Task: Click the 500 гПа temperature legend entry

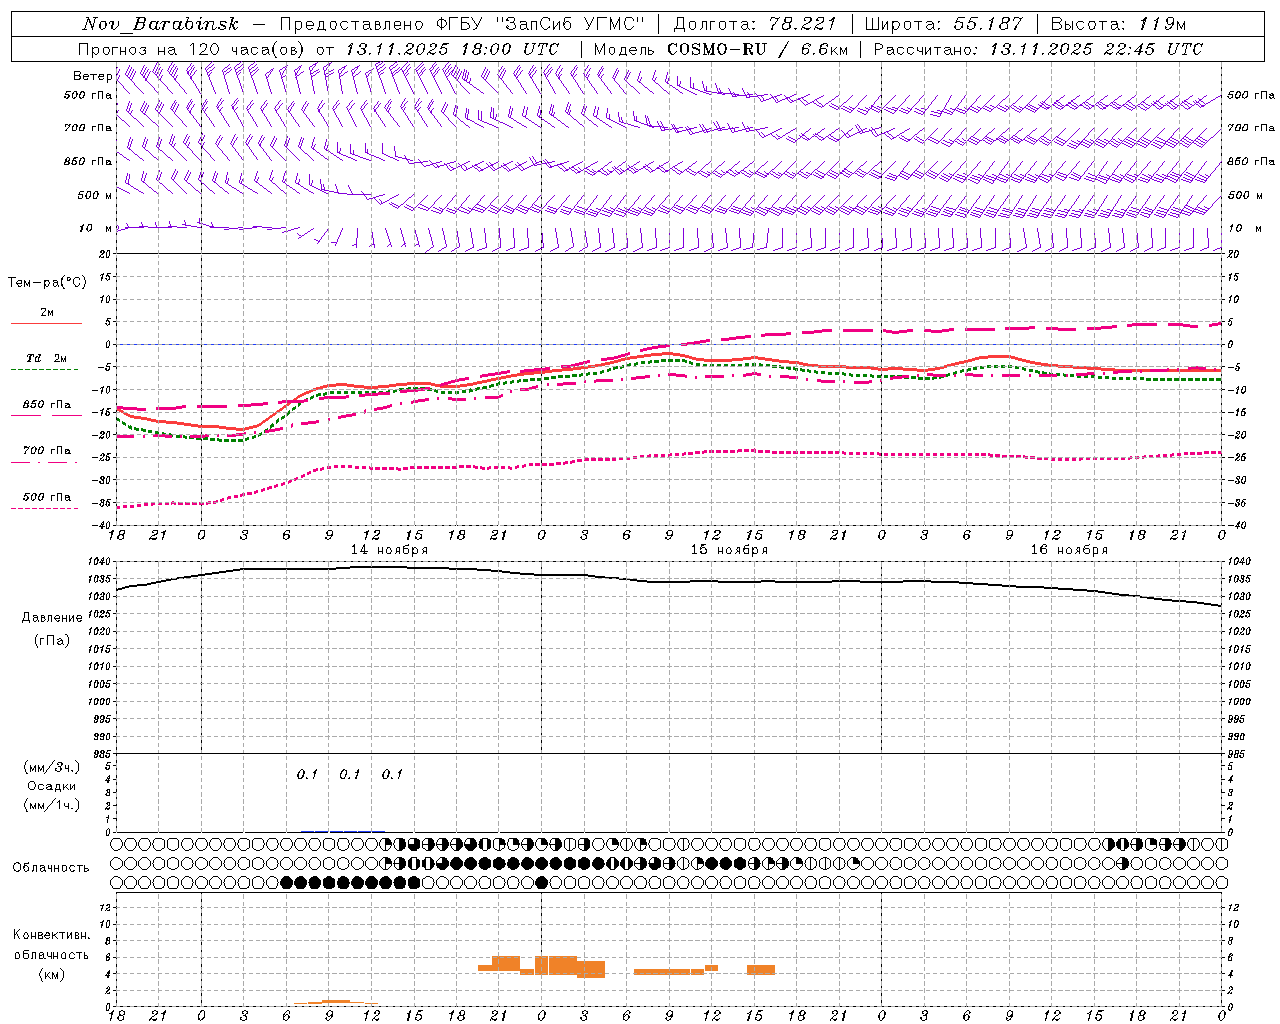Action: pyautogui.click(x=47, y=497)
